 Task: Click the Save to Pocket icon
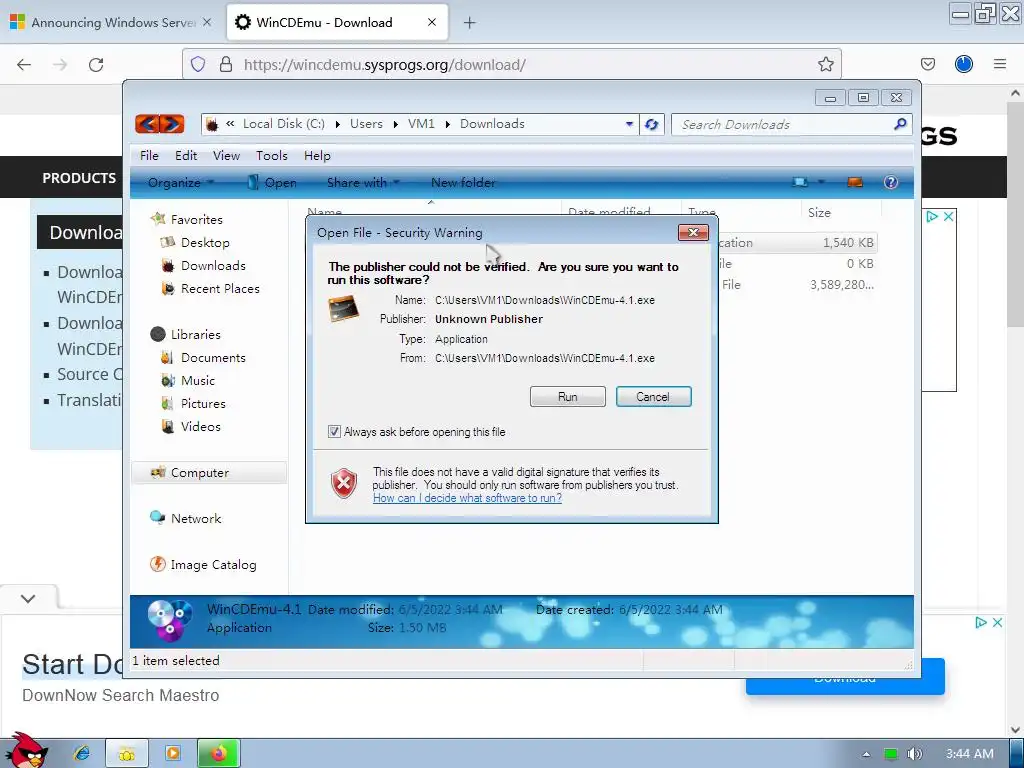(928, 64)
